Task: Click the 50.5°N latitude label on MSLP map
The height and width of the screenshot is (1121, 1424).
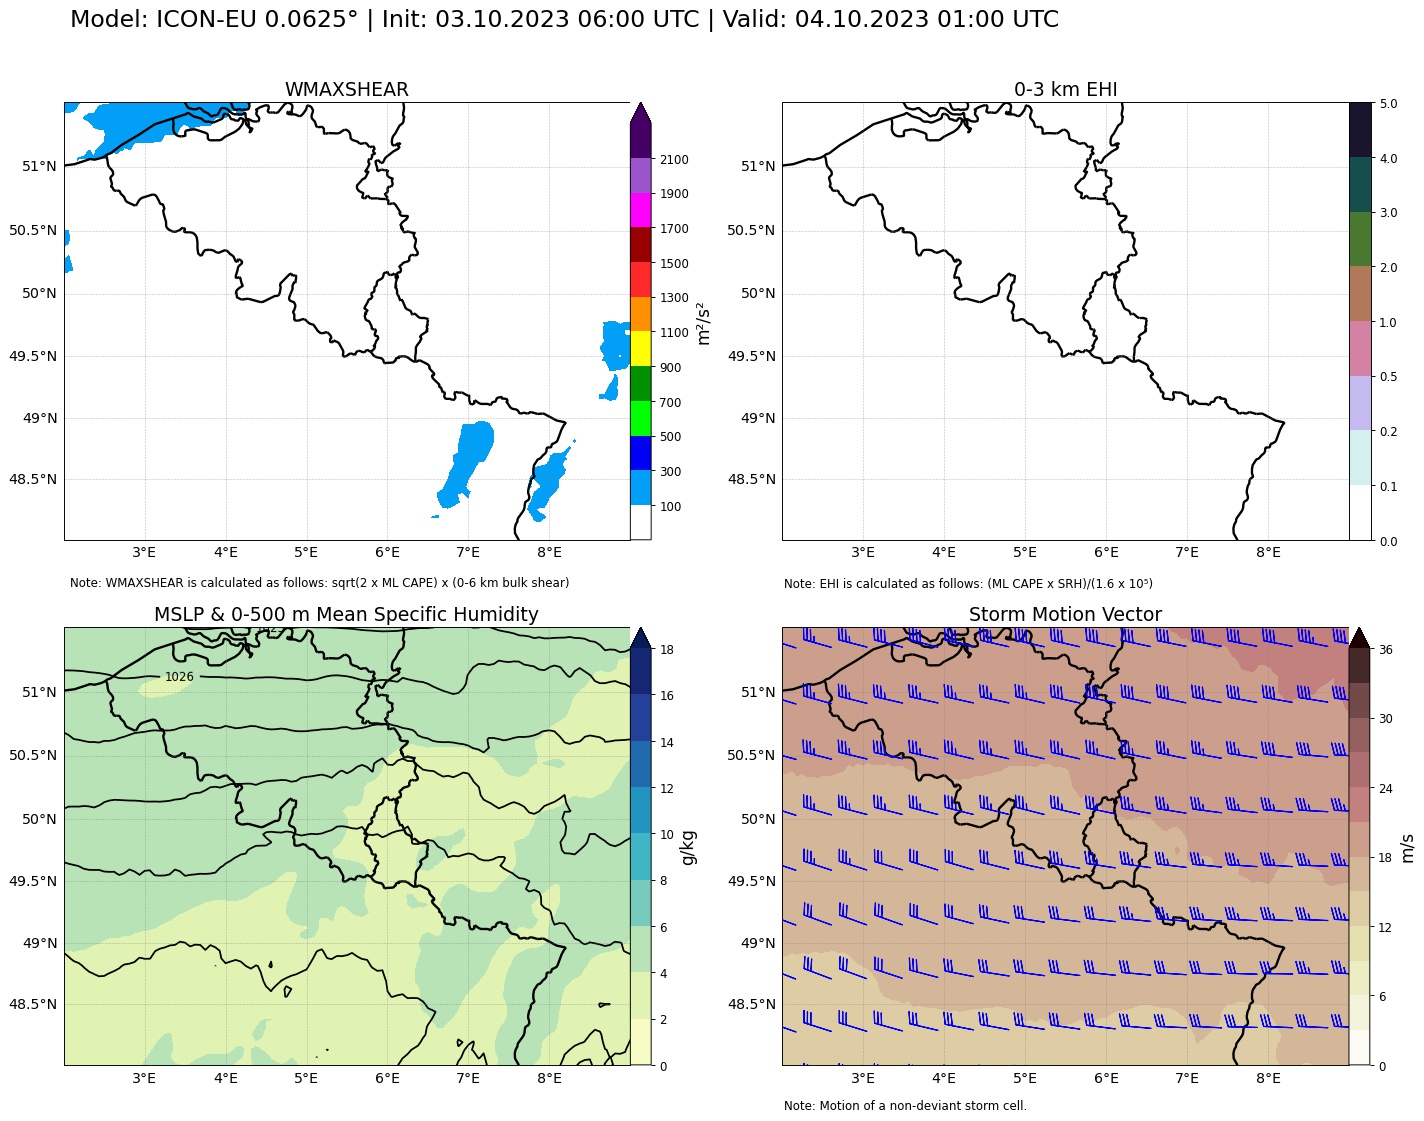Action: point(33,755)
